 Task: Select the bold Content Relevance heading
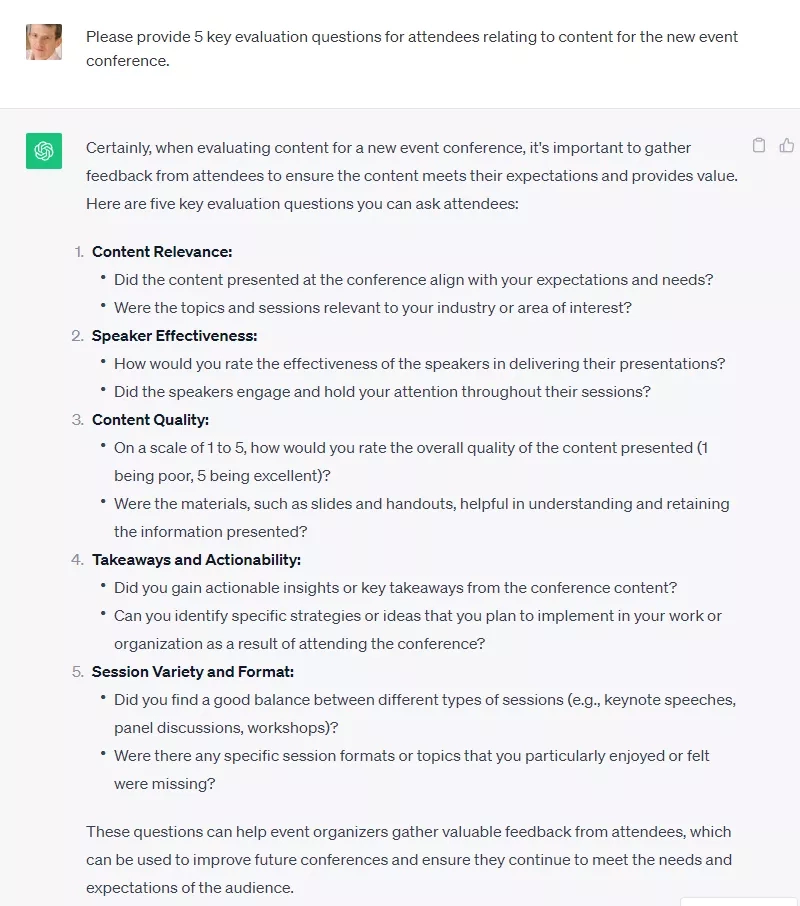click(x=162, y=251)
